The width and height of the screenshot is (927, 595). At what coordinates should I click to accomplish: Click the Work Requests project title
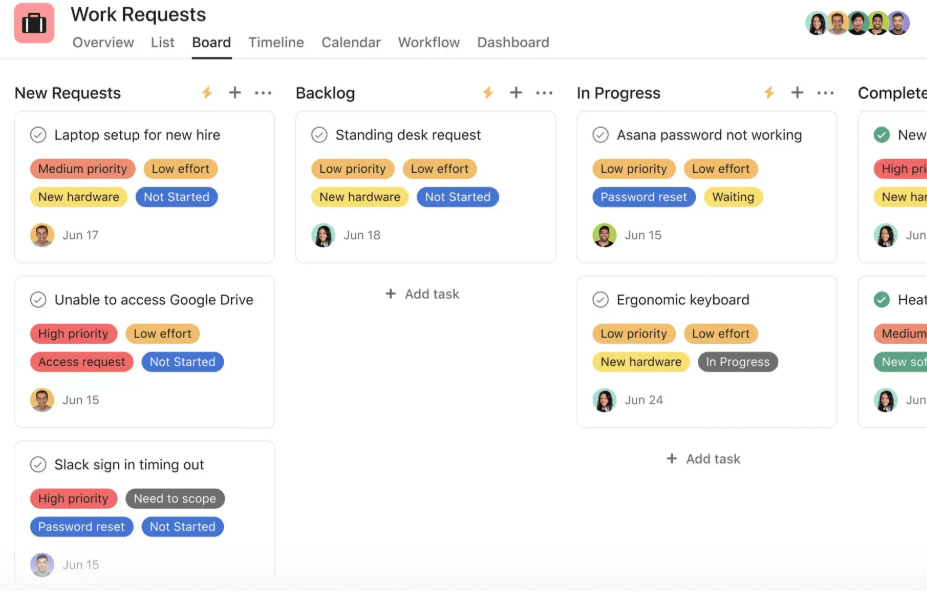[x=138, y=14]
